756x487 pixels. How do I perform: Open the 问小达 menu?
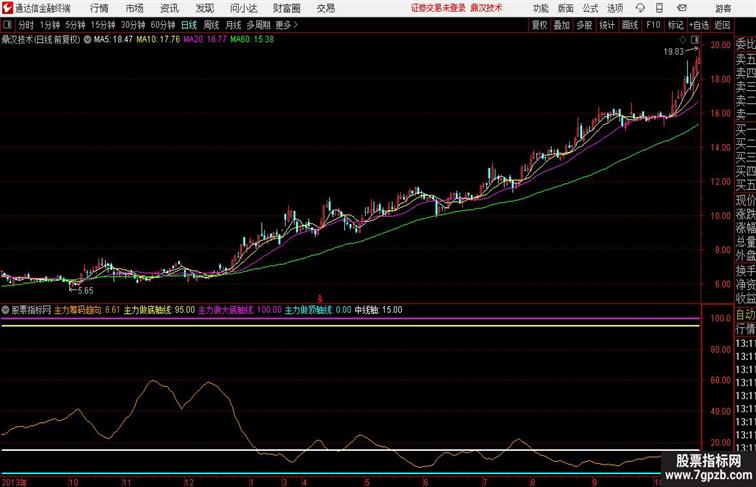(243, 8)
